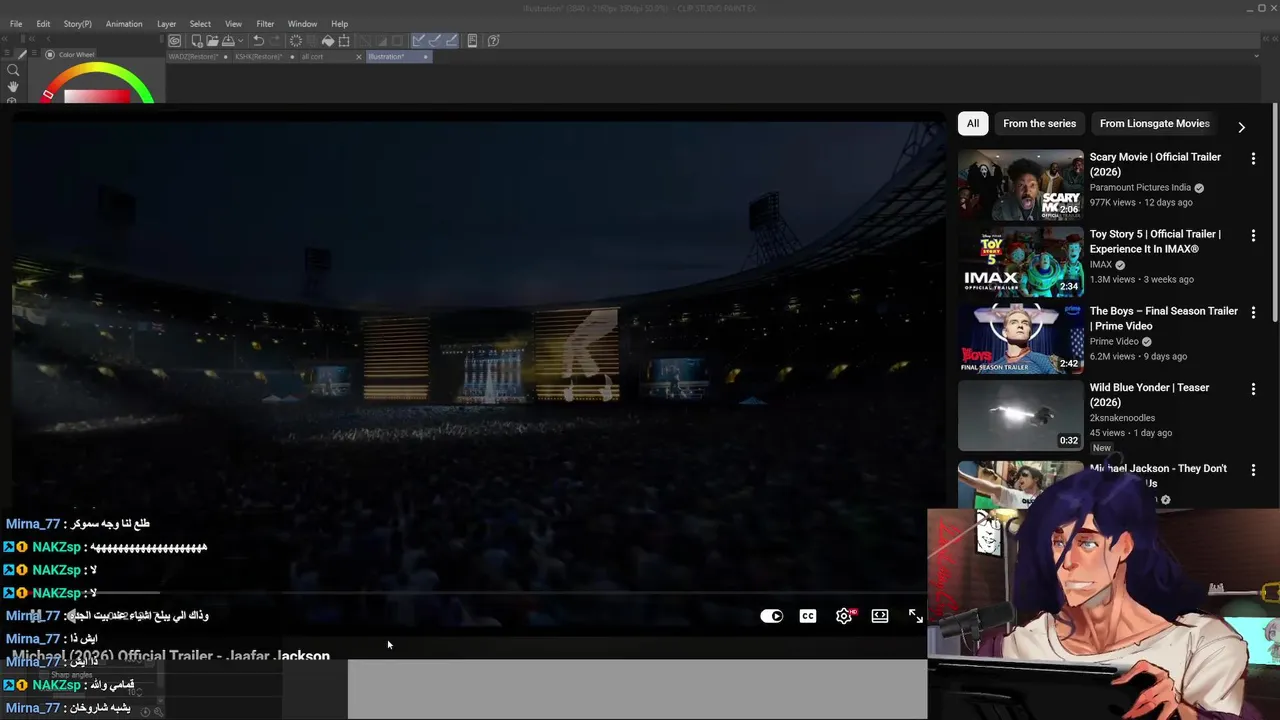Open the Edit menu
The height and width of the screenshot is (720, 1280).
[x=43, y=24]
